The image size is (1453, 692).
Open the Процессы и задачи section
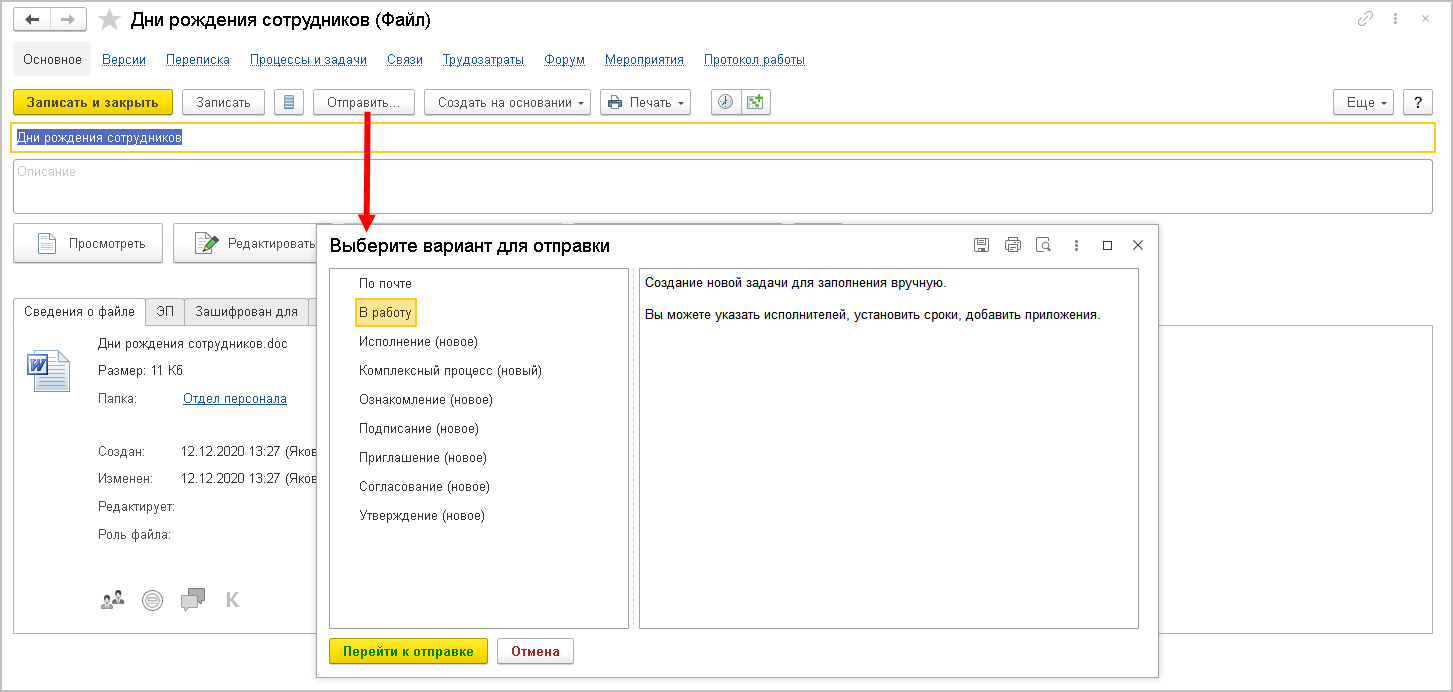(x=308, y=60)
